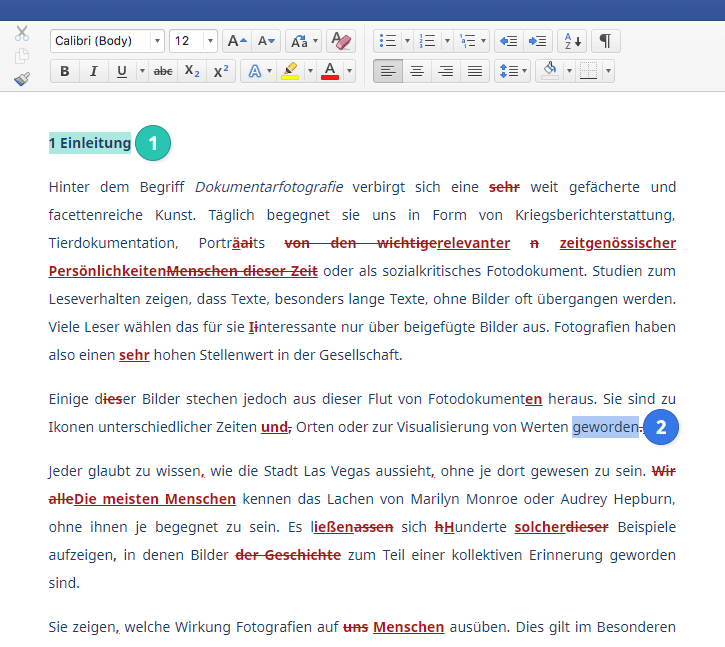Toggle italic formatting

93,71
